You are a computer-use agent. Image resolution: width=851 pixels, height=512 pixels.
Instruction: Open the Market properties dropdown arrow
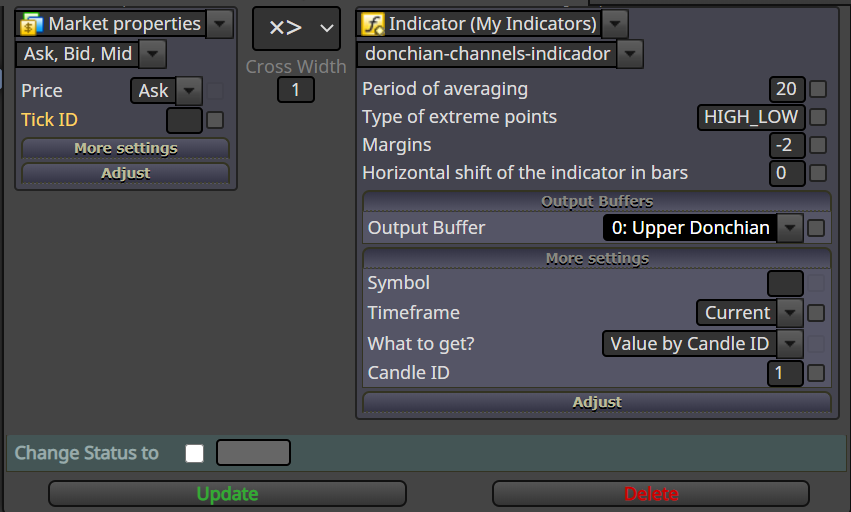219,24
